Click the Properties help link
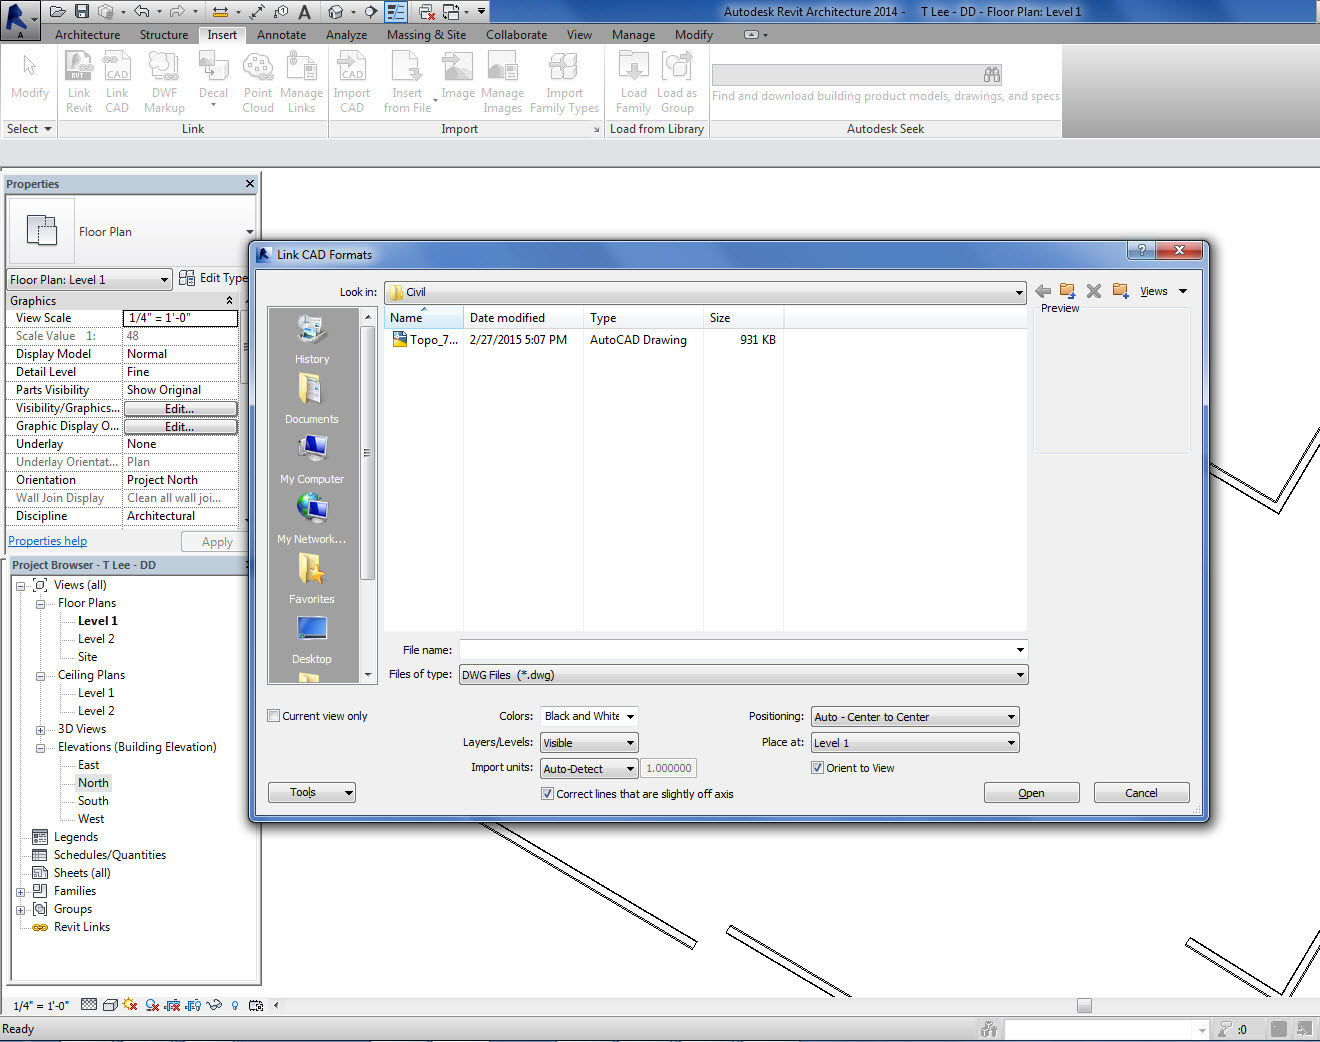This screenshot has height=1042, width=1320. coord(48,541)
